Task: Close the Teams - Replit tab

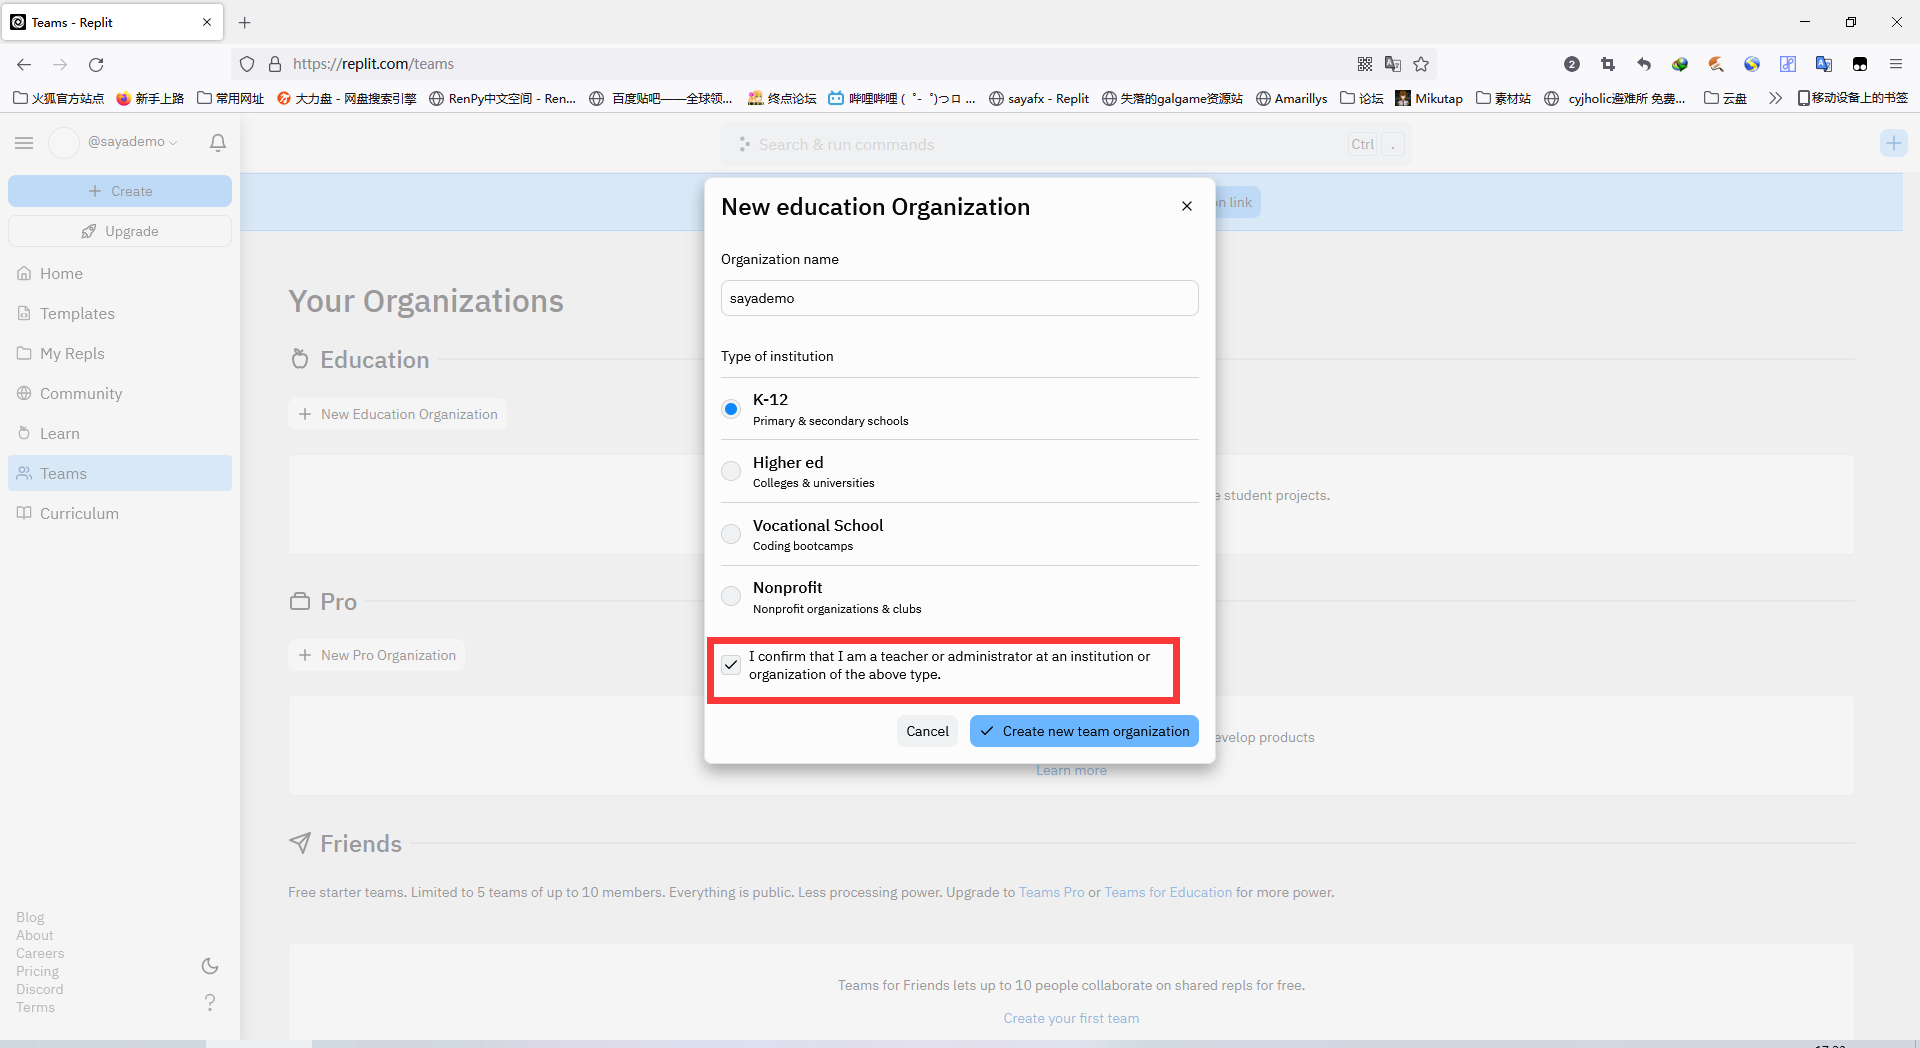Action: coord(207,22)
